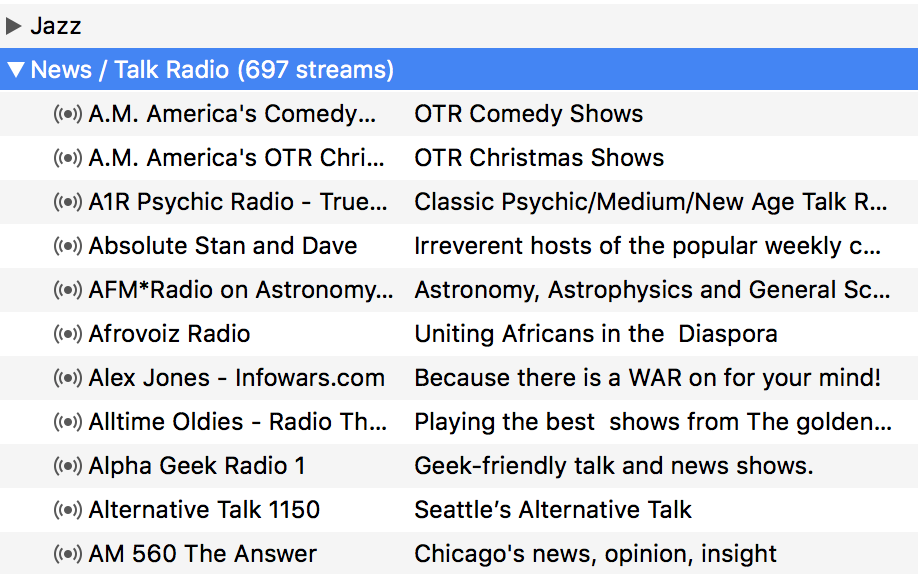Image resolution: width=918 pixels, height=574 pixels.
Task: Click stream icon beside Absolute Stan and Dave
Action: 68,245
